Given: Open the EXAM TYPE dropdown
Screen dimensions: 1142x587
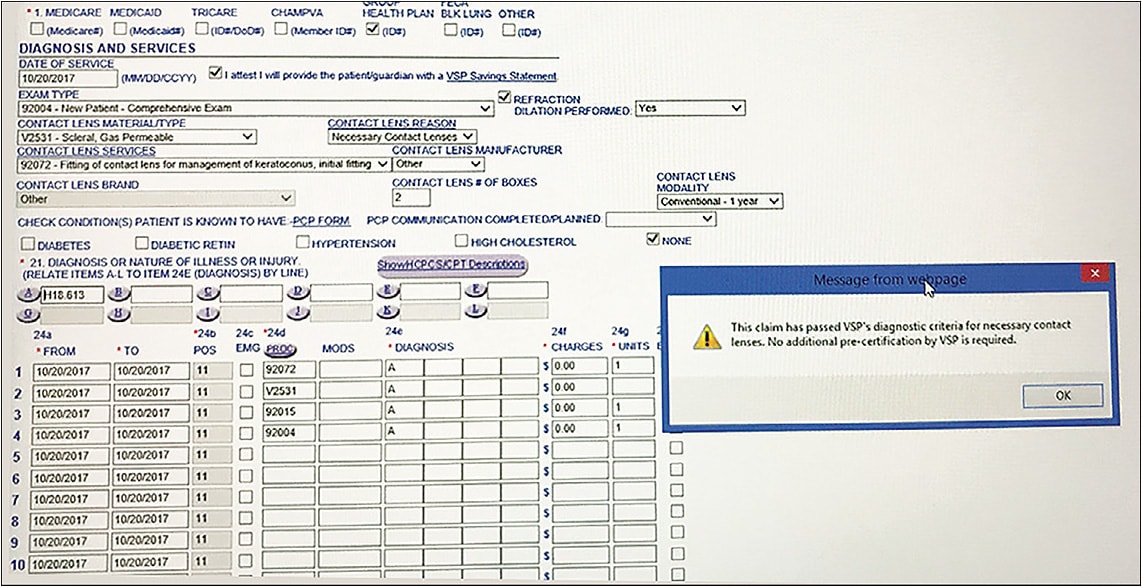Looking at the screenshot, I should click(487, 108).
